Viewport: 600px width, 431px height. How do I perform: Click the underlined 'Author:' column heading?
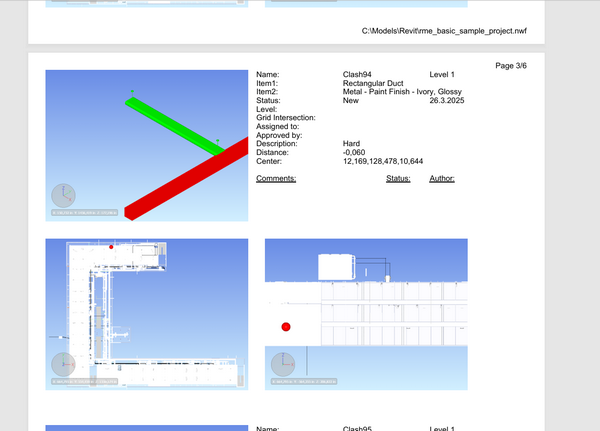(x=442, y=178)
